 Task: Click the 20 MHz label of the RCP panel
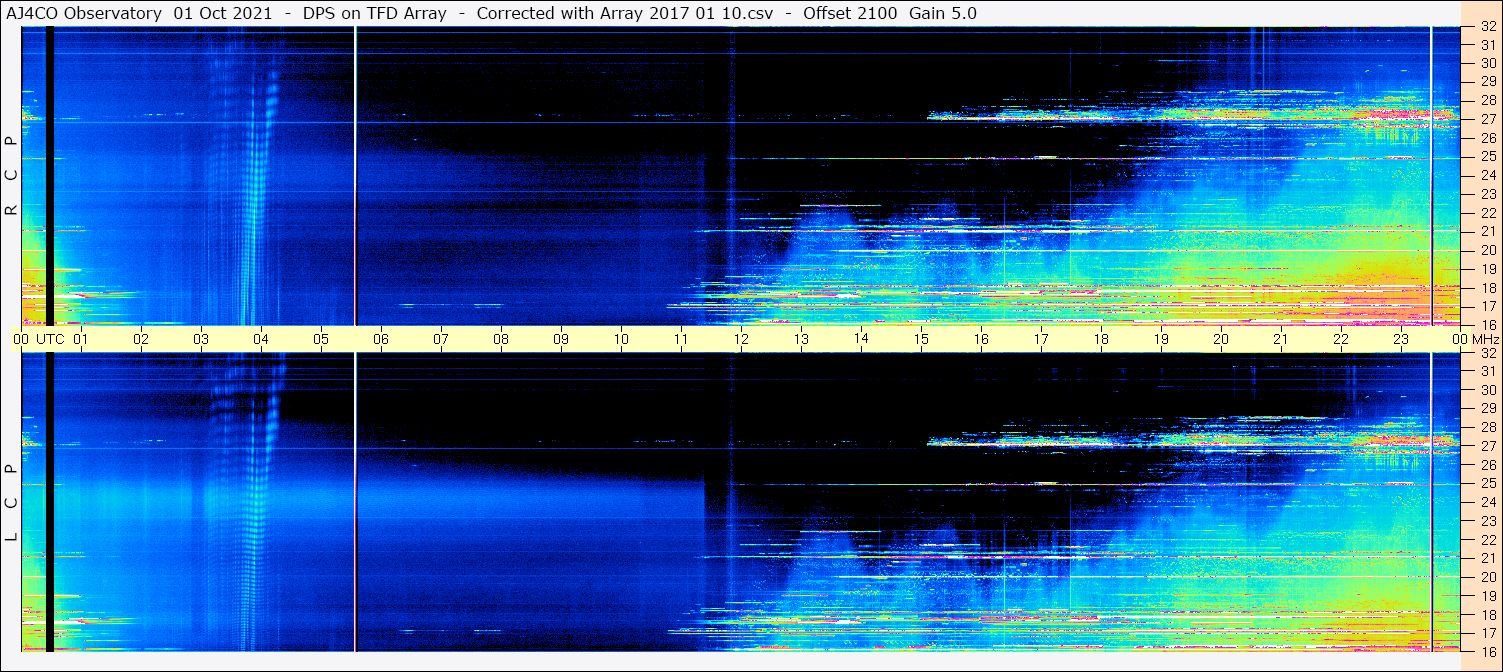coord(1487,250)
